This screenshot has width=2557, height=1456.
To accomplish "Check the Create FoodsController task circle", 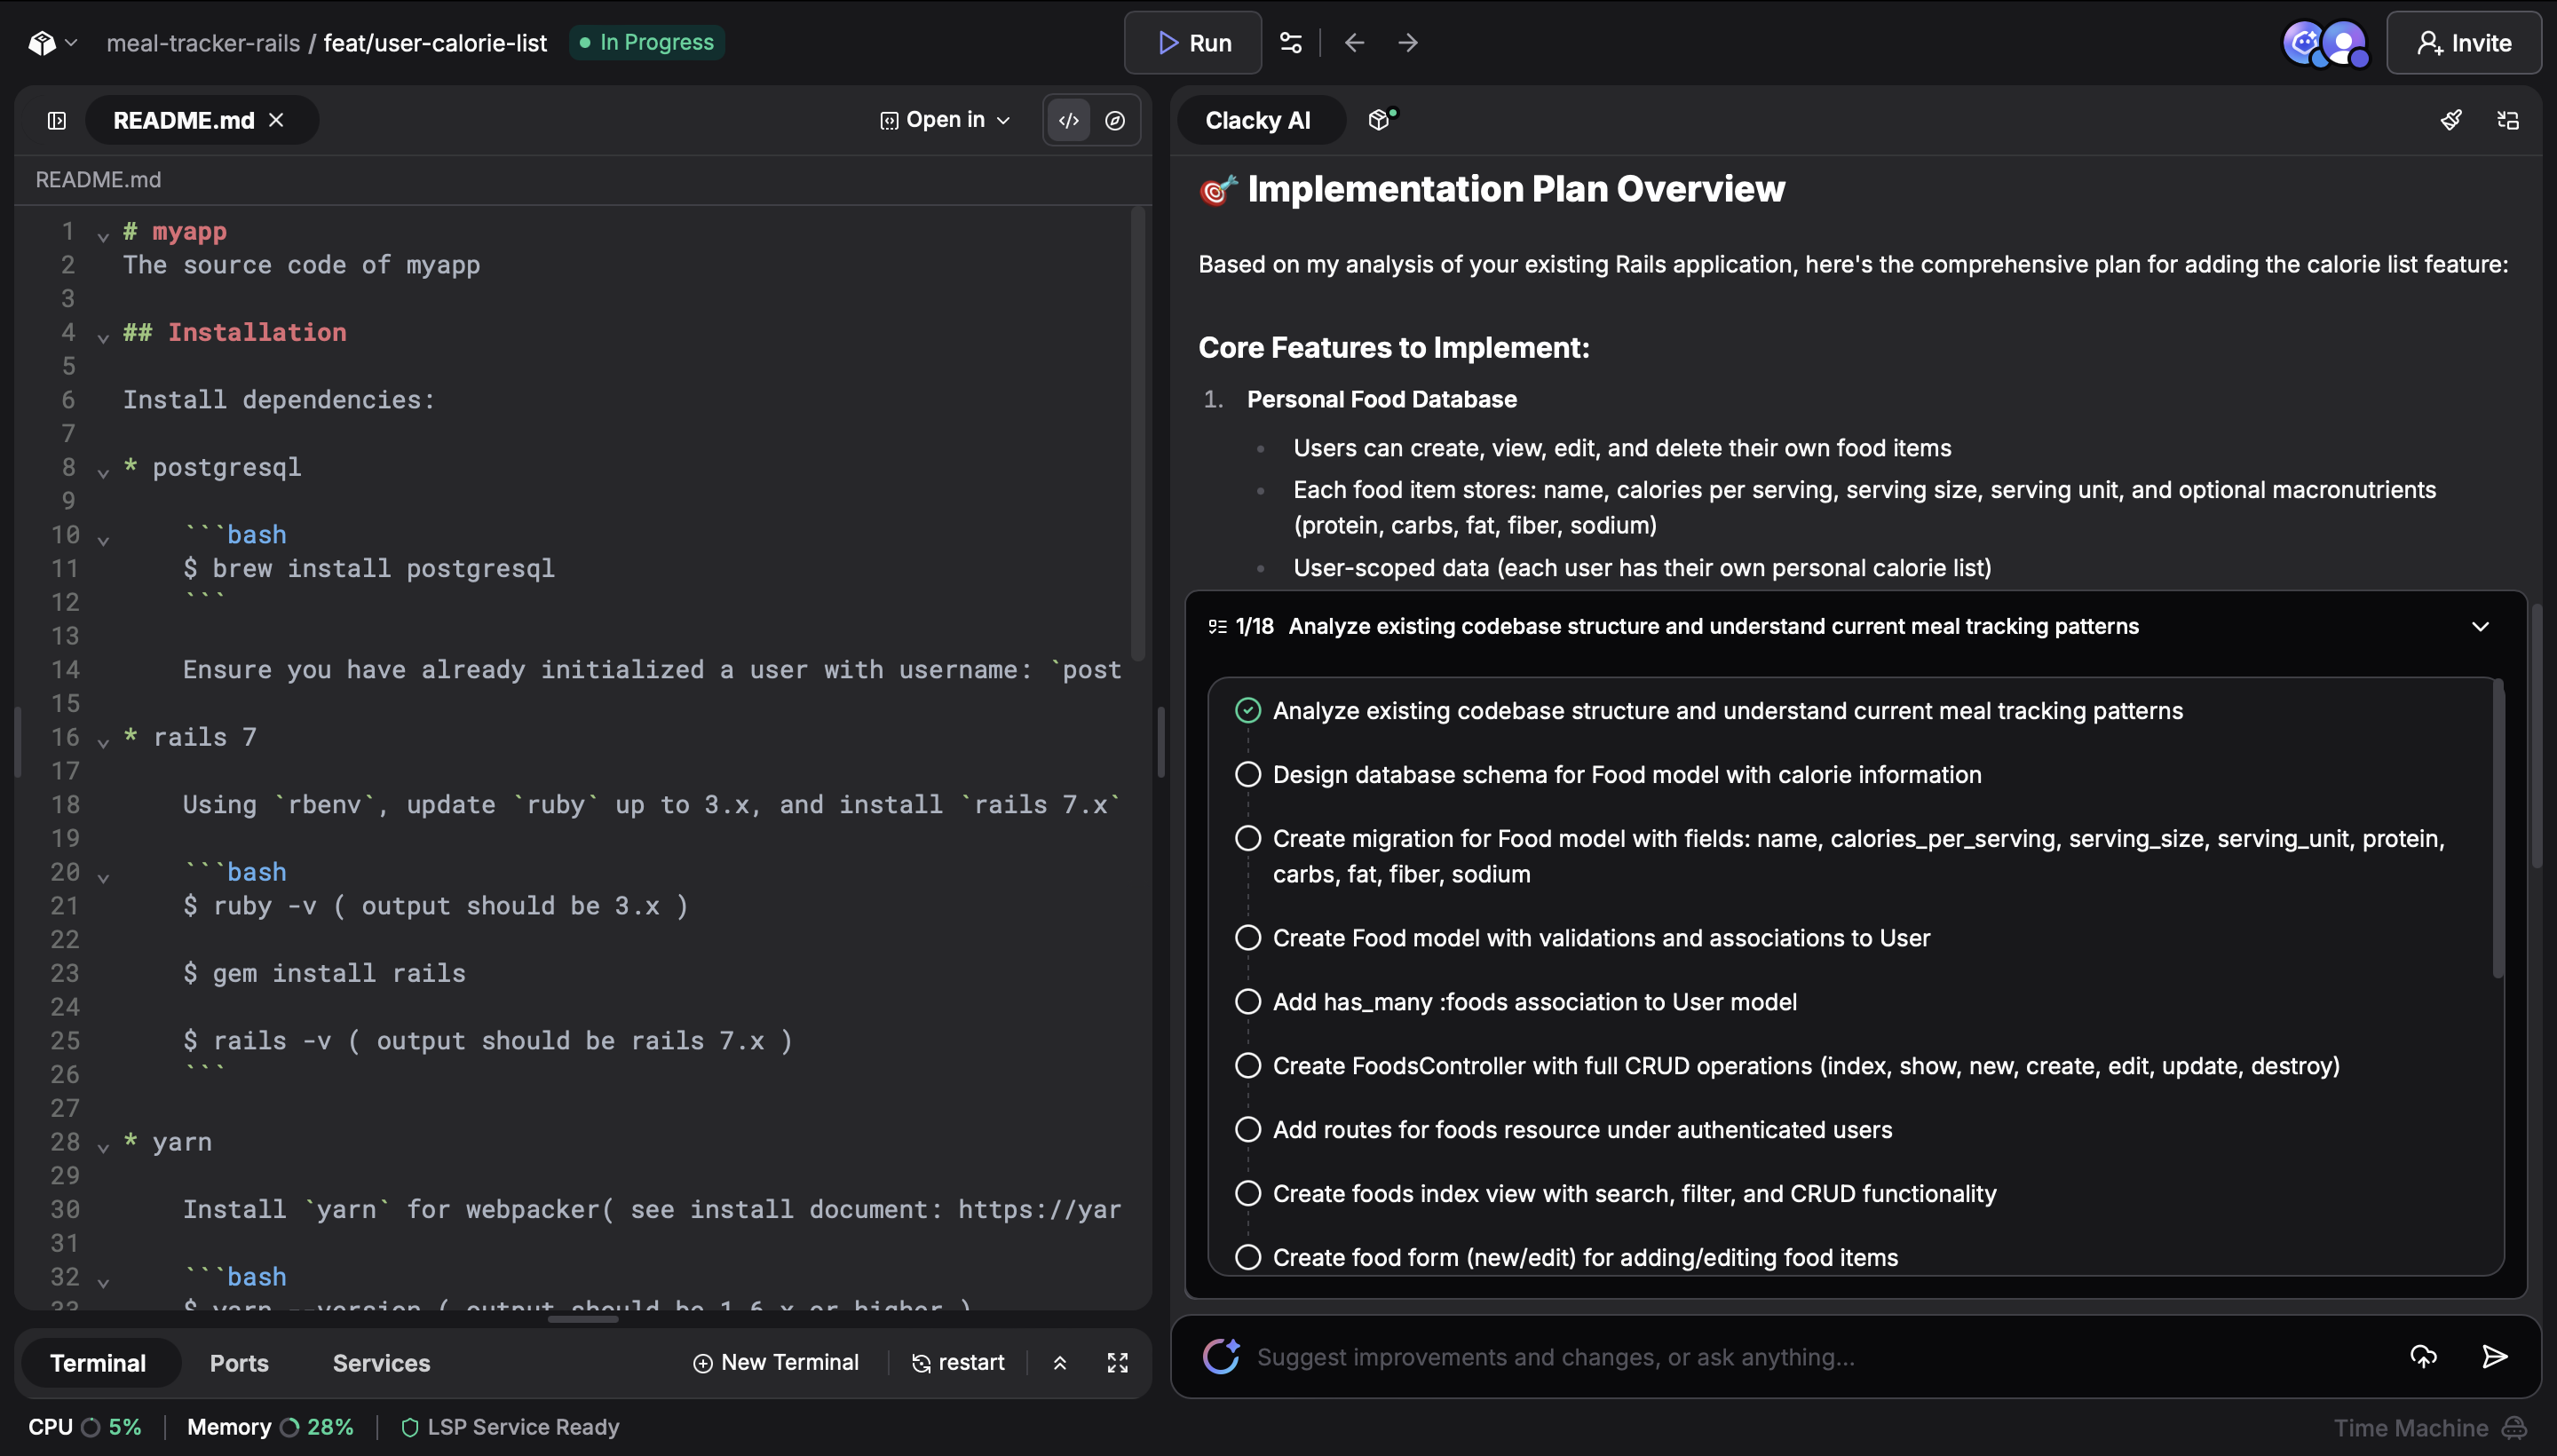I will [1248, 1066].
